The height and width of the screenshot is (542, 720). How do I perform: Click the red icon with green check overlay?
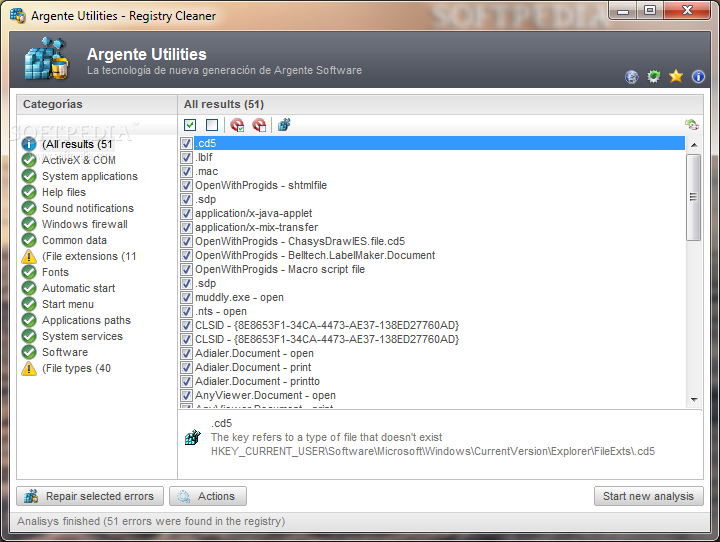coord(237,125)
